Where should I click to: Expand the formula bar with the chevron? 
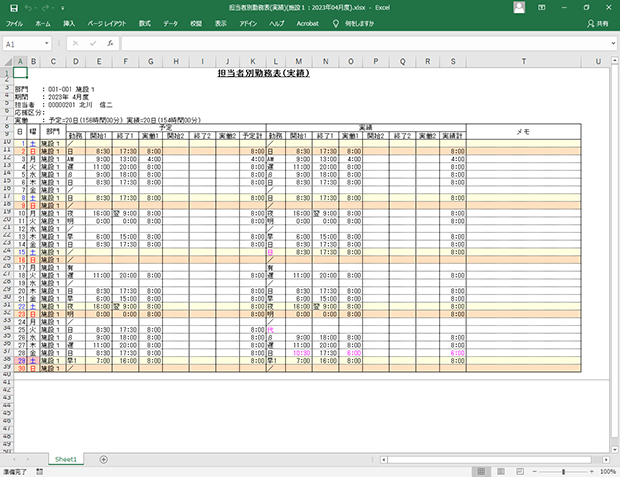pos(611,44)
